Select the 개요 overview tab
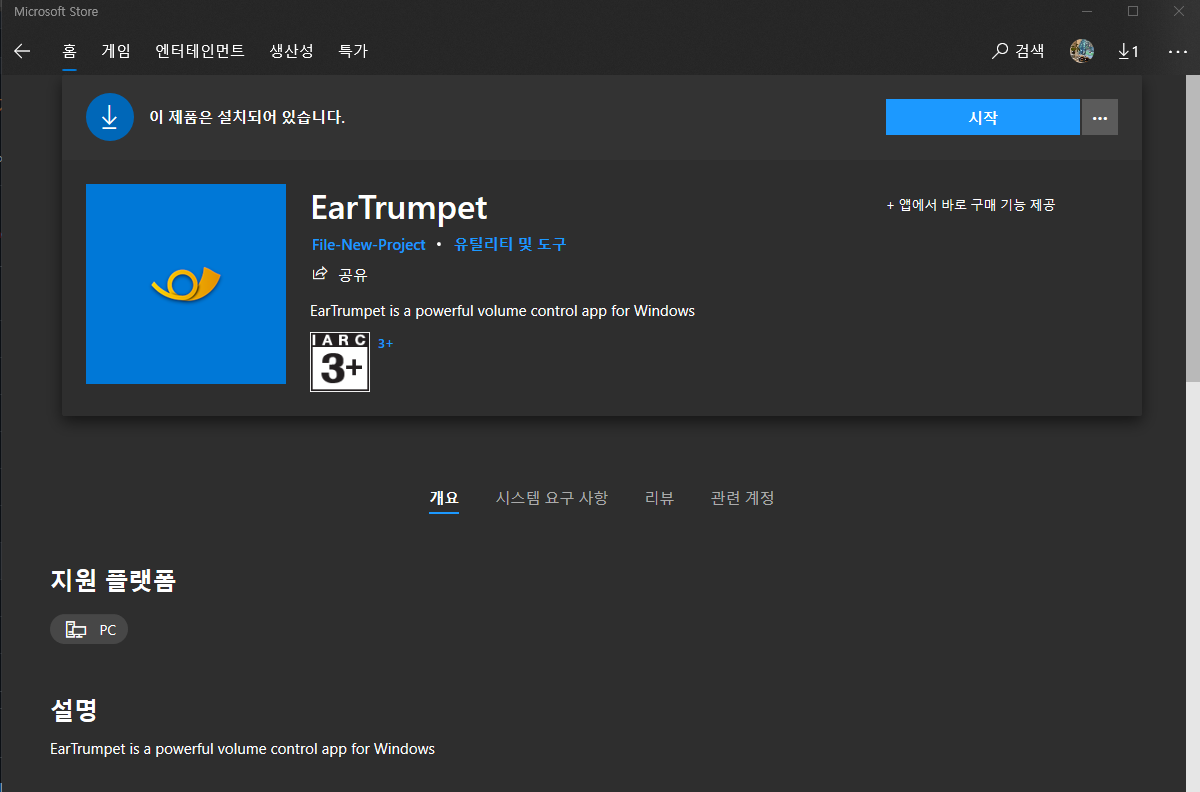The image size is (1200, 792). [444, 498]
